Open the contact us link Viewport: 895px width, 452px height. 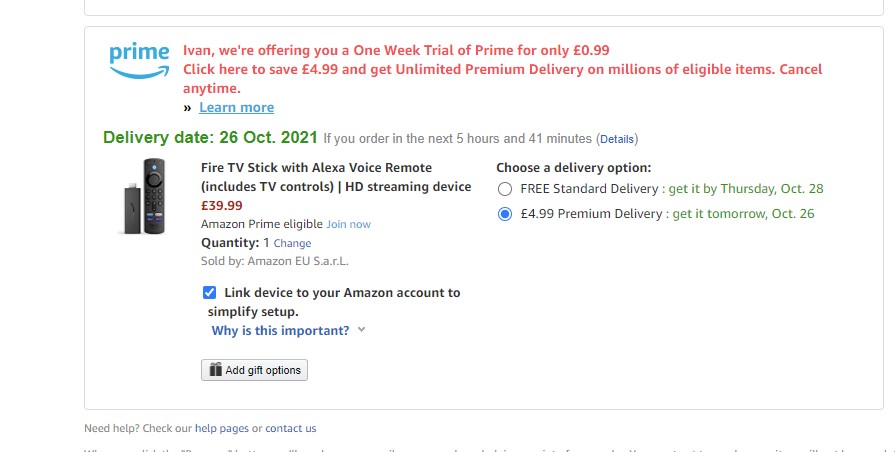point(291,428)
